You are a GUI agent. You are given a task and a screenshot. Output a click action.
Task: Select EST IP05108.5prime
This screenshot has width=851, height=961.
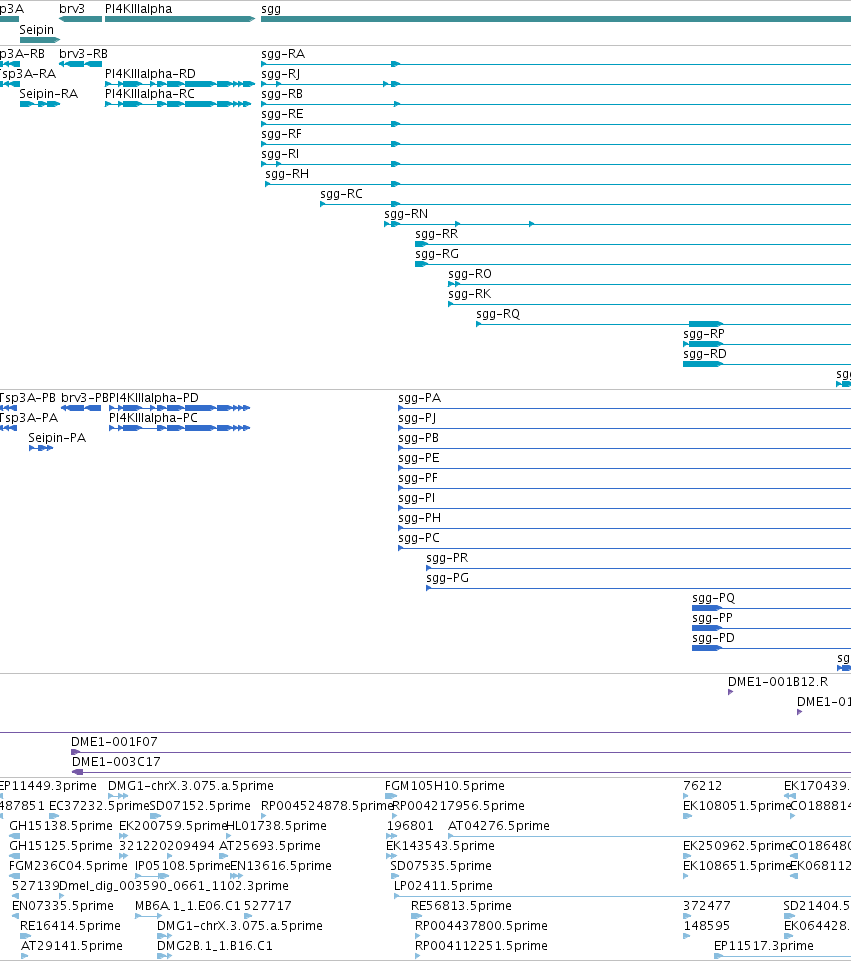[152, 876]
